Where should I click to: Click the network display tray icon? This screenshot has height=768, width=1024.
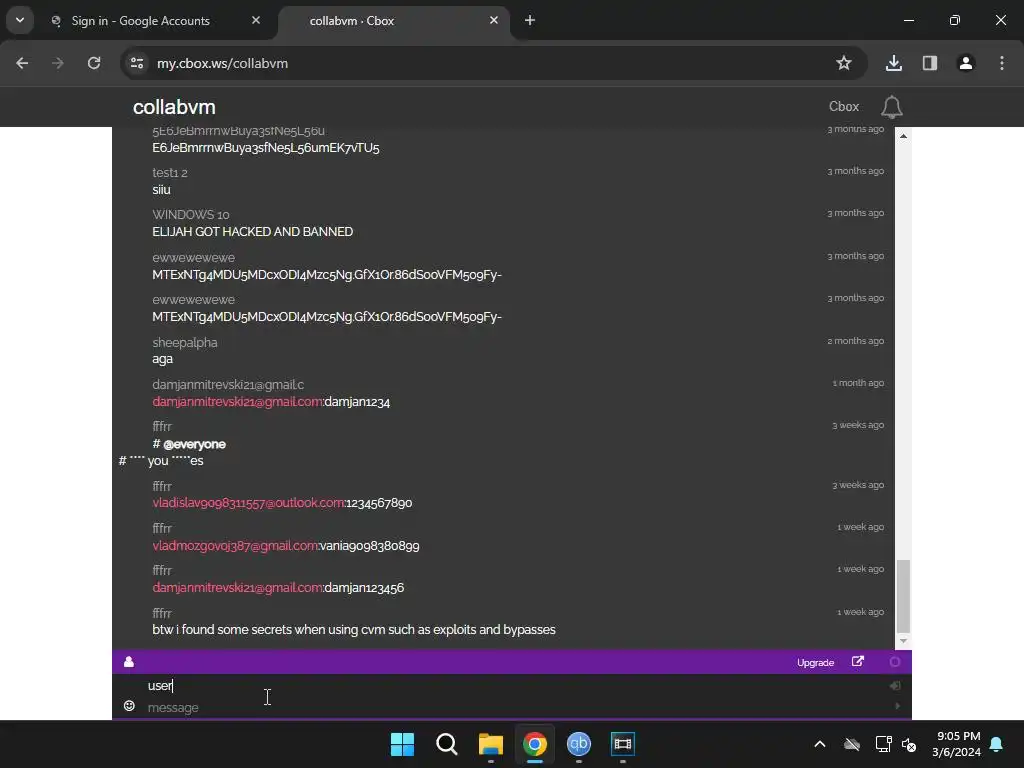point(883,744)
